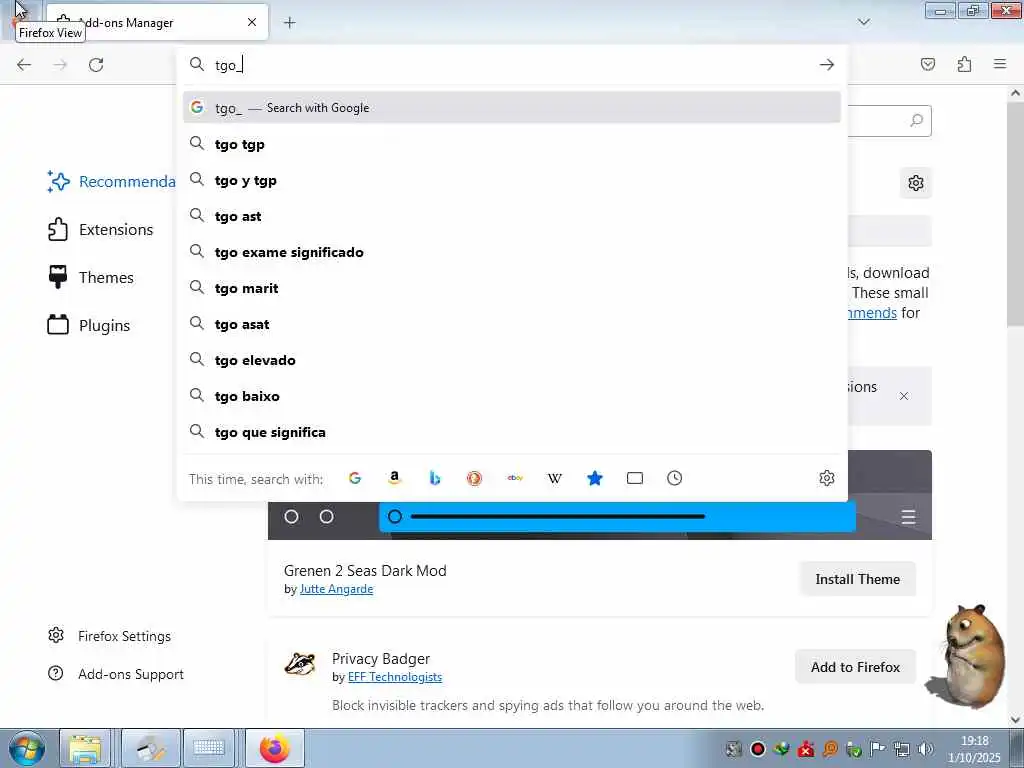Viewport: 1024px width, 768px height.
Task: Open the Extensions puzzle icon in the toolbar
Action: click(x=964, y=64)
